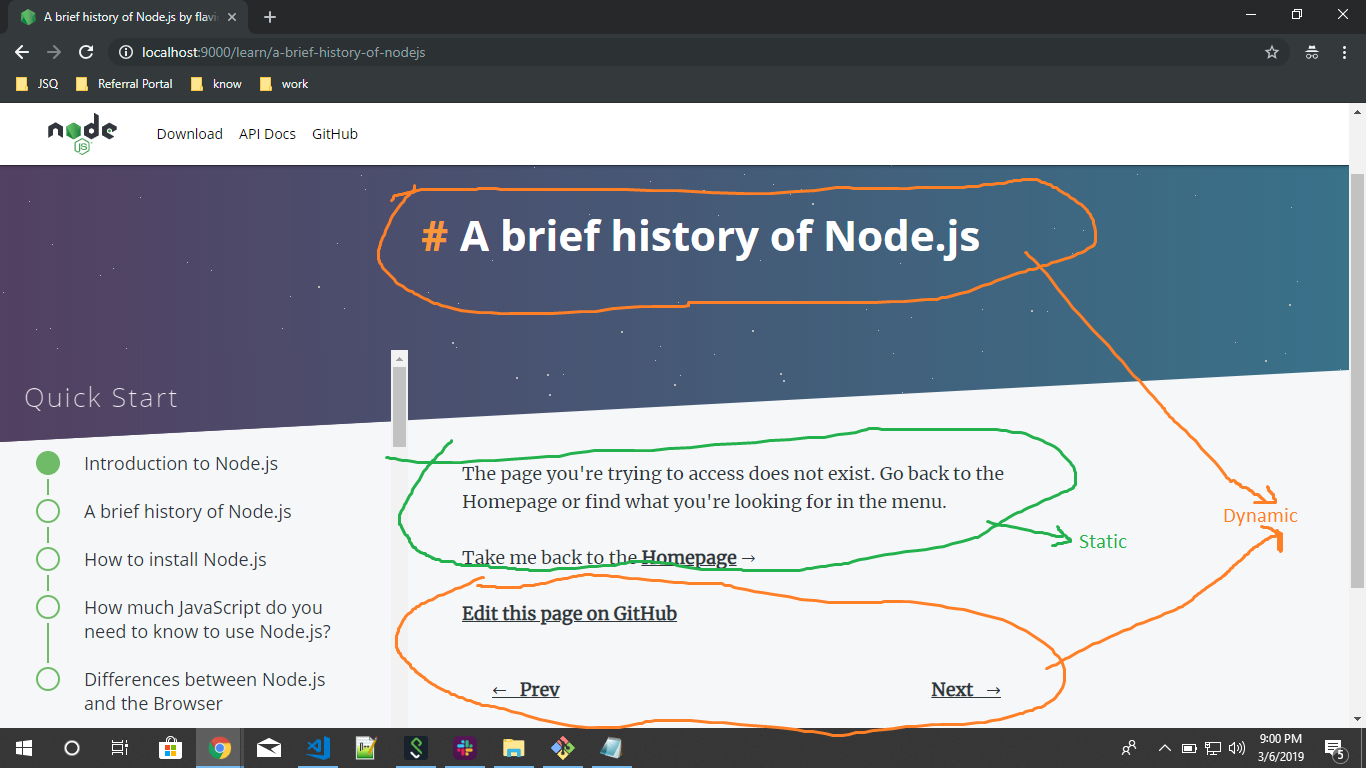This screenshot has height=768, width=1366.
Task: Open the Git taskbar icon
Action: (563, 748)
